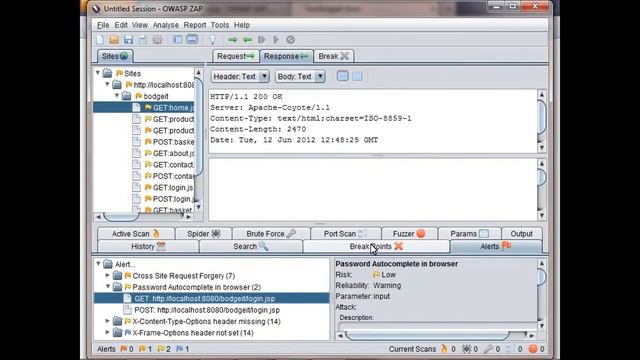640x360 pixels.
Task: Click the globe icon on the Sites tab
Action: pos(124,56)
